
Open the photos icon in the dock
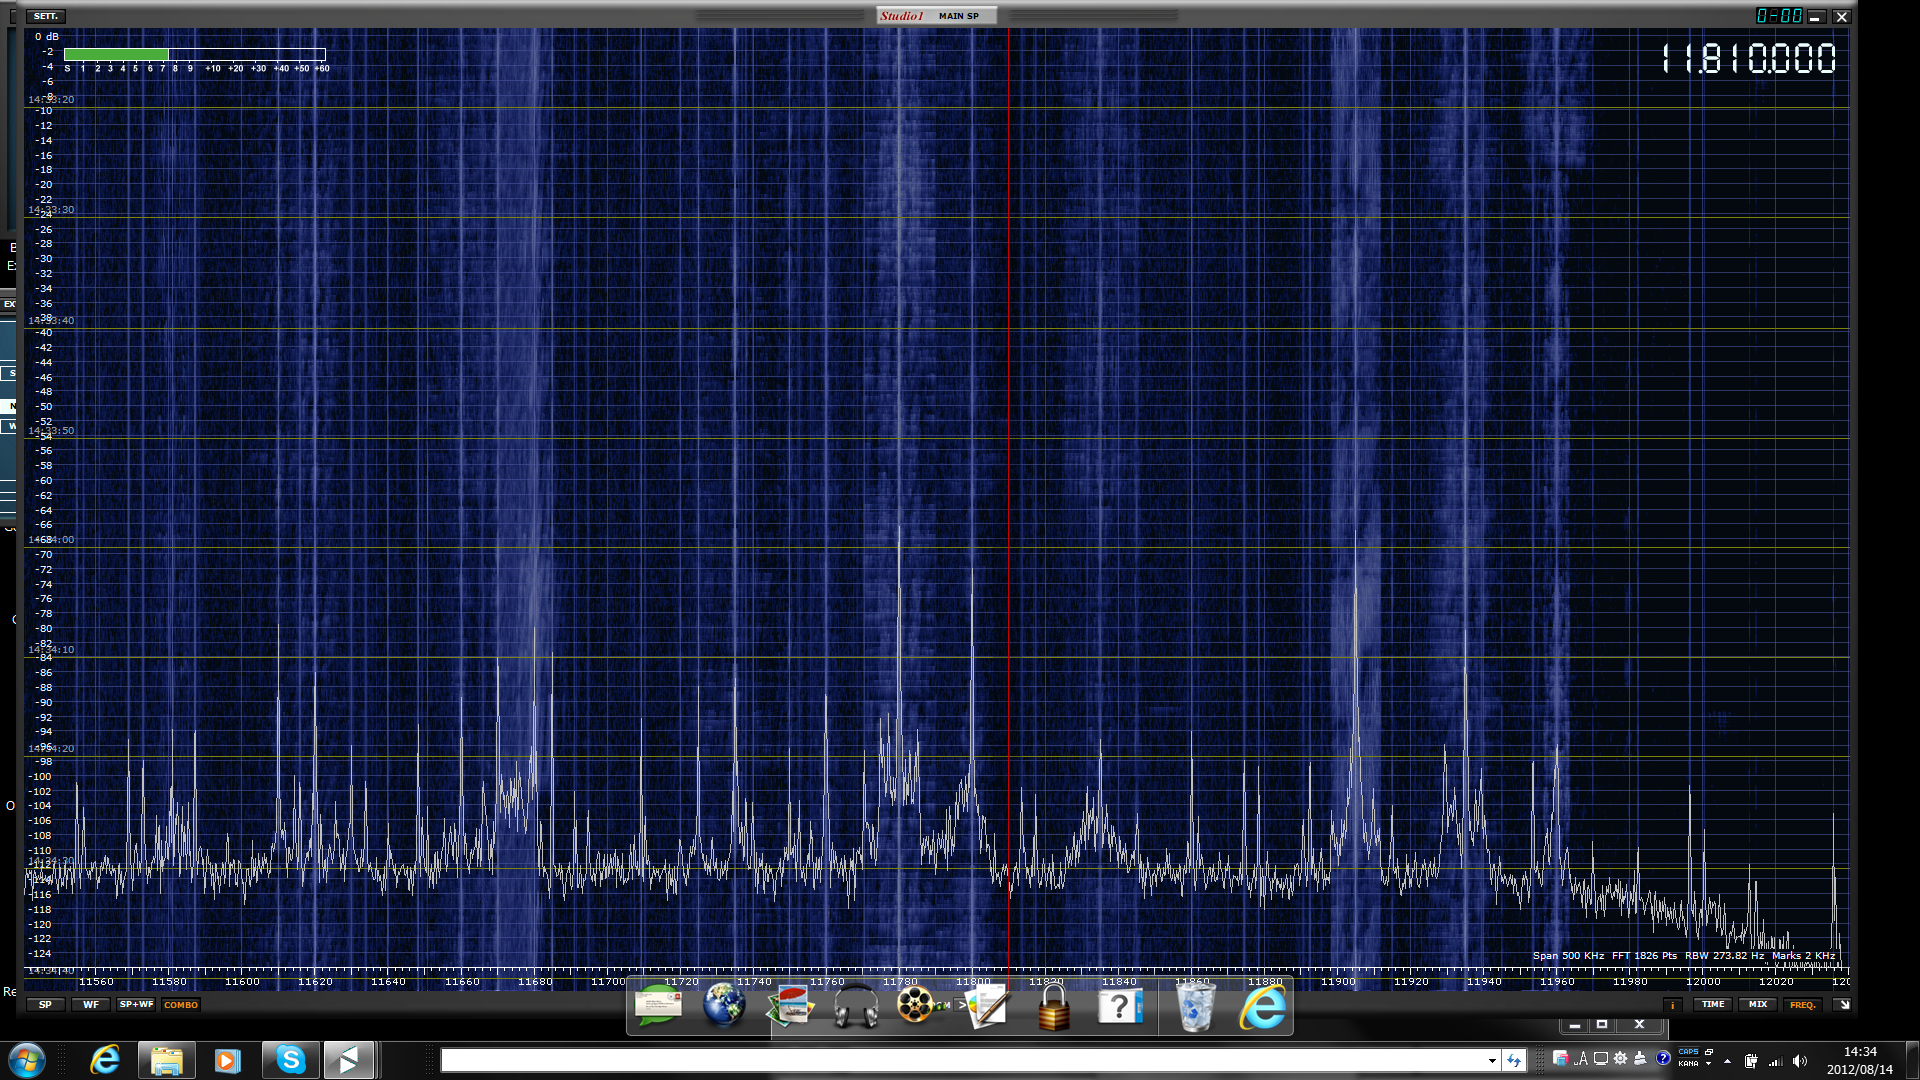[x=790, y=1007]
